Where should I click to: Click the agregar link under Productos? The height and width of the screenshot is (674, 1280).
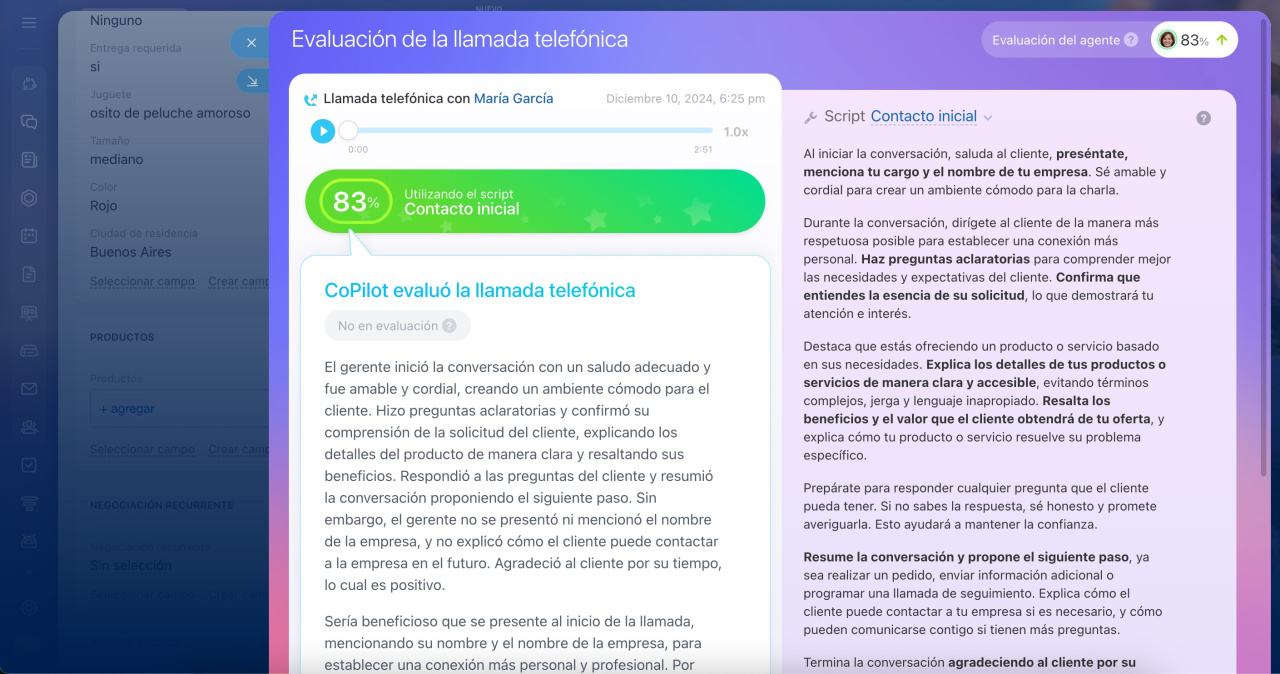[x=127, y=409]
